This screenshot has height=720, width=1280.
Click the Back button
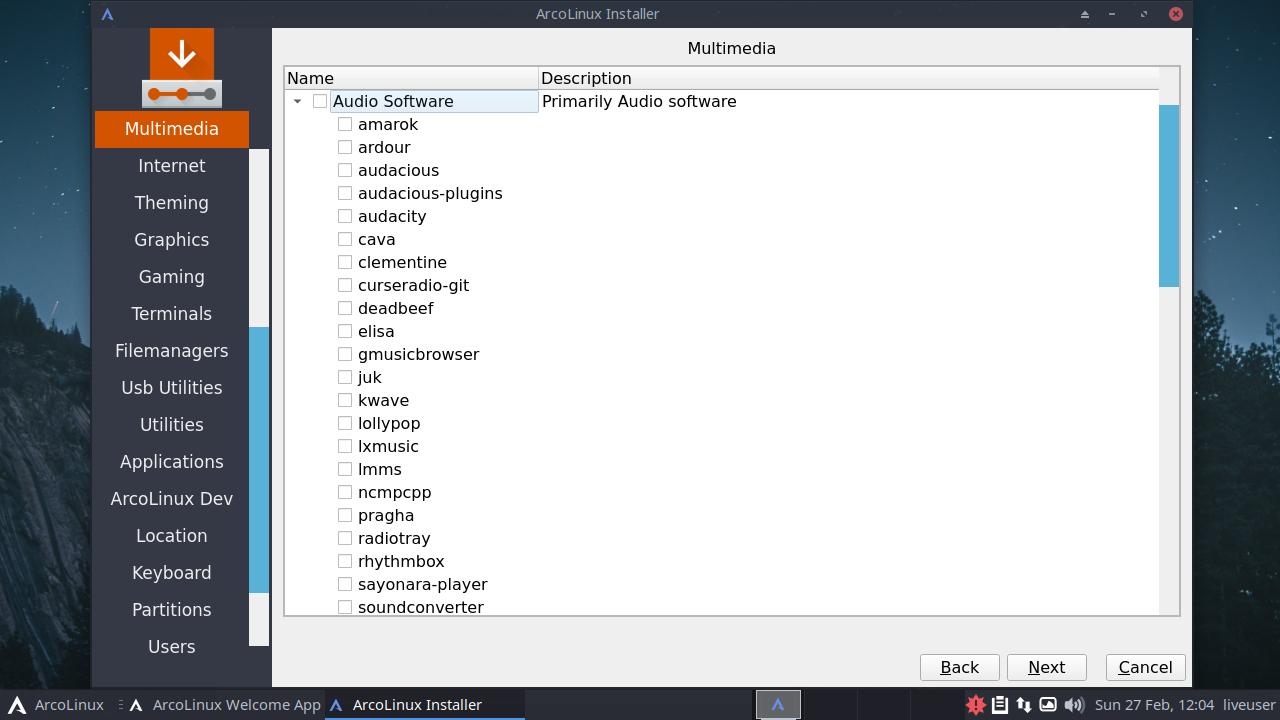pyautogui.click(x=960, y=667)
